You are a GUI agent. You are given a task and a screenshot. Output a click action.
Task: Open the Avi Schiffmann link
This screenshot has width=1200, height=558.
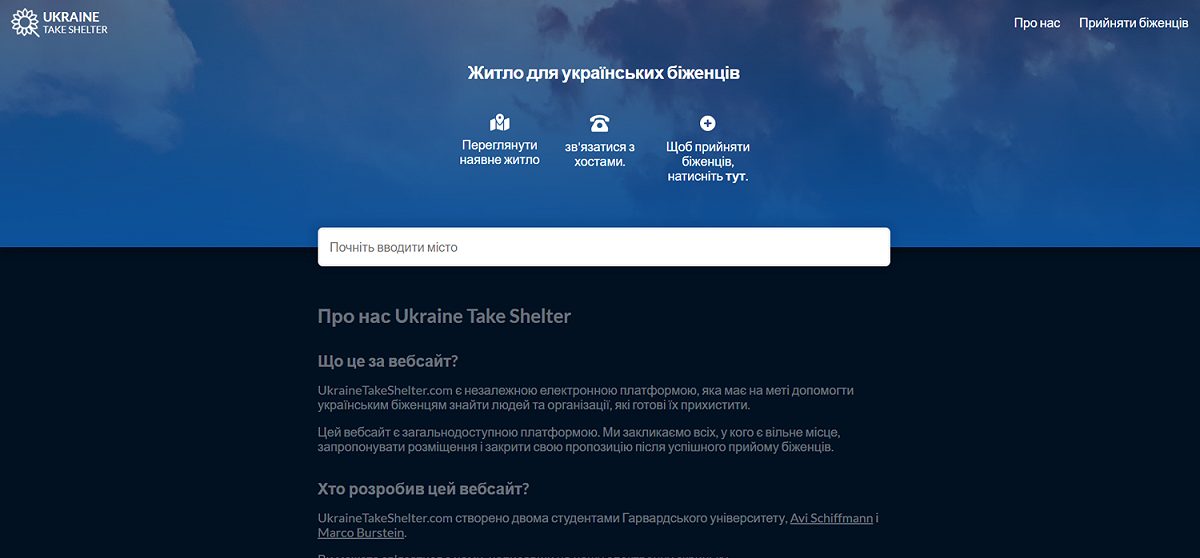click(832, 518)
